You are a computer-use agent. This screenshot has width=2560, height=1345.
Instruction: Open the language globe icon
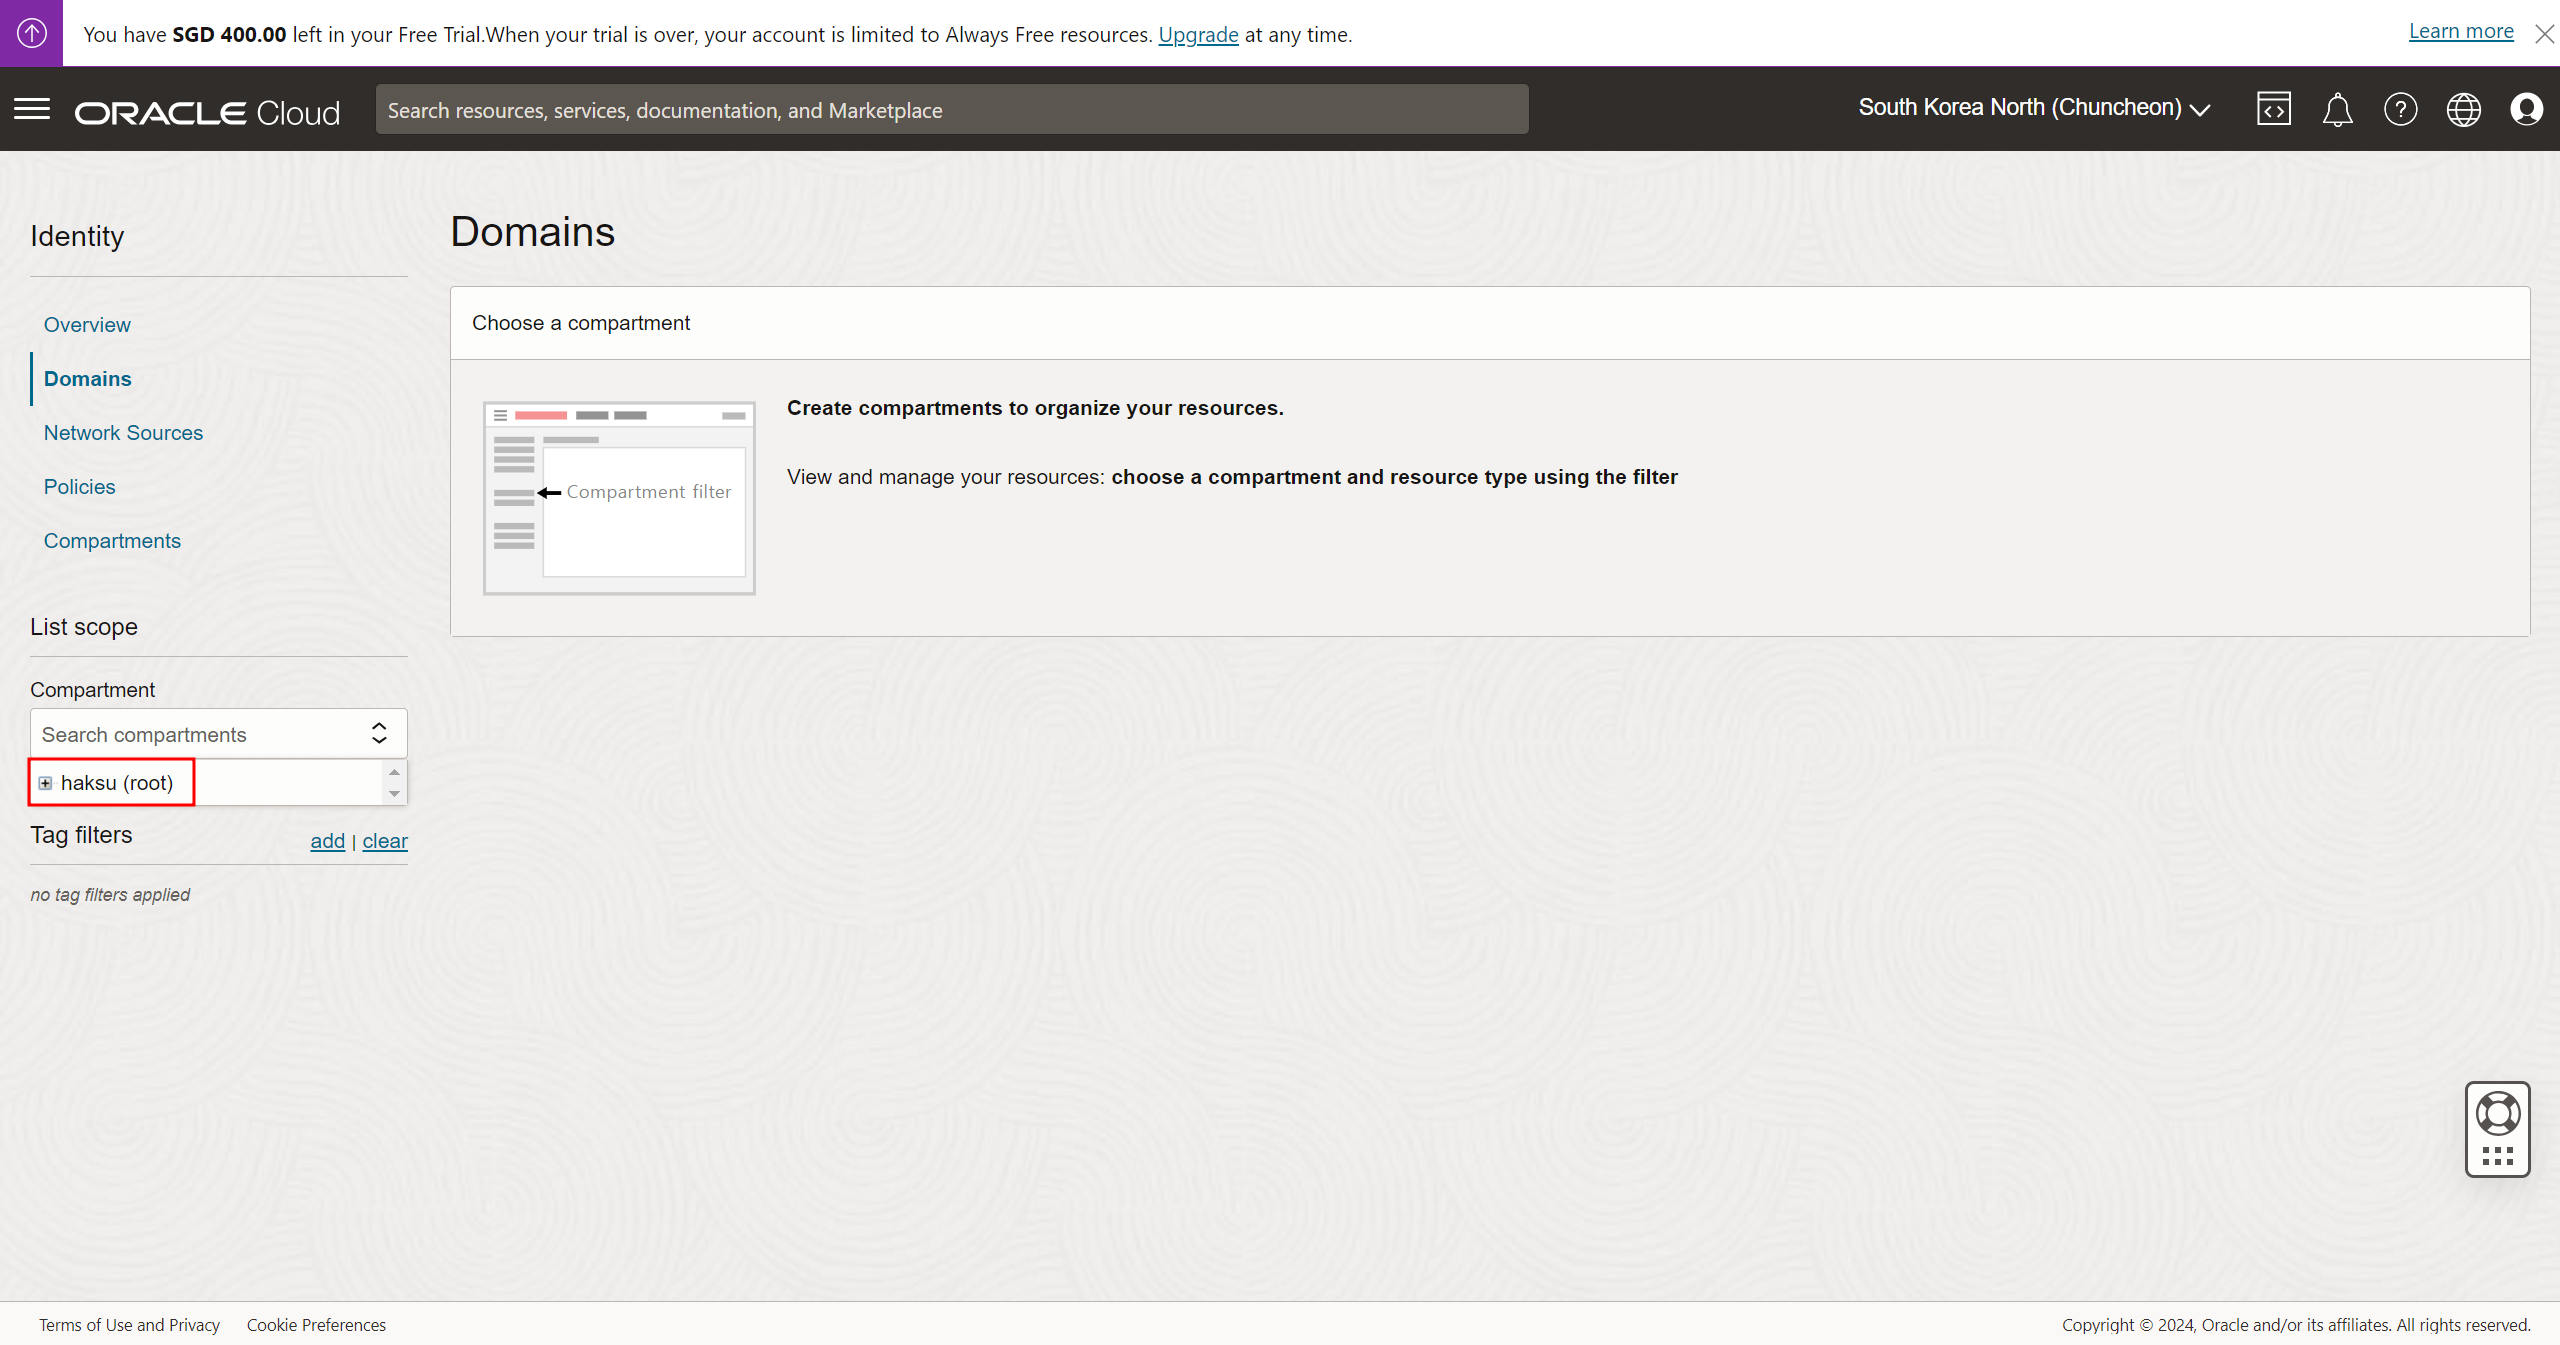[x=2463, y=109]
